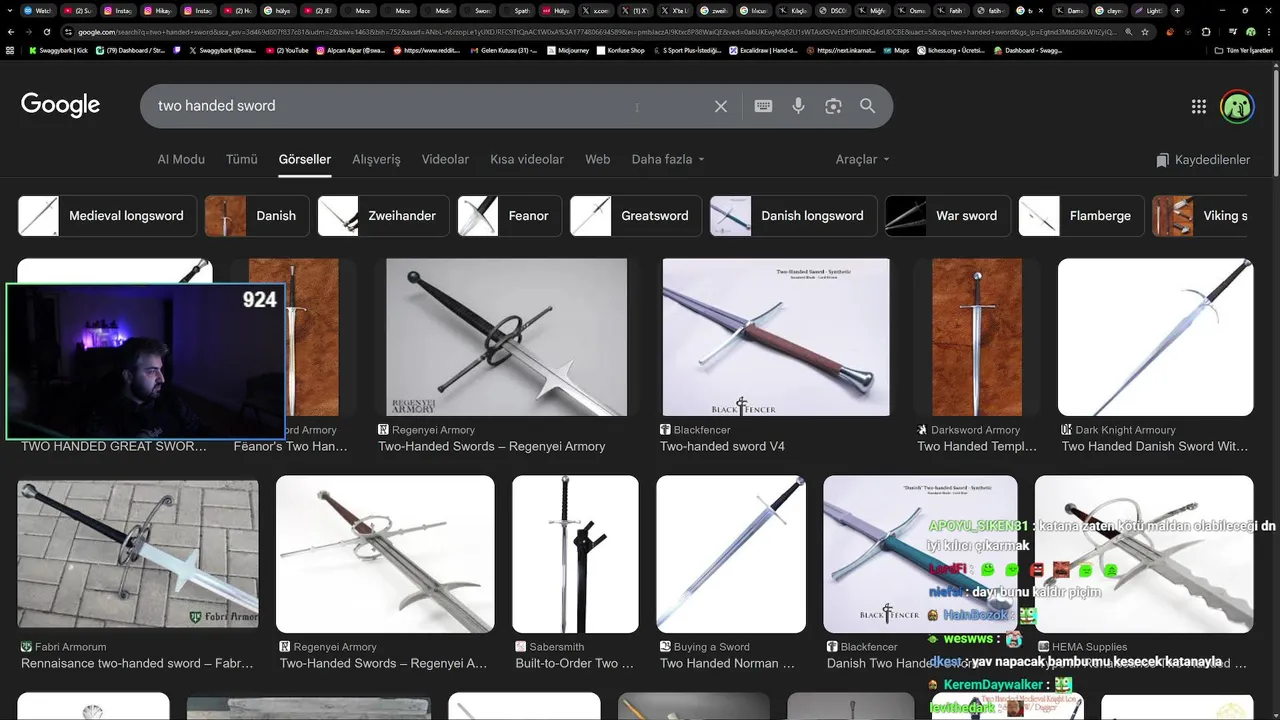The height and width of the screenshot is (720, 1280).
Task: Switch to the Alışveriş tab
Action: coord(376,160)
